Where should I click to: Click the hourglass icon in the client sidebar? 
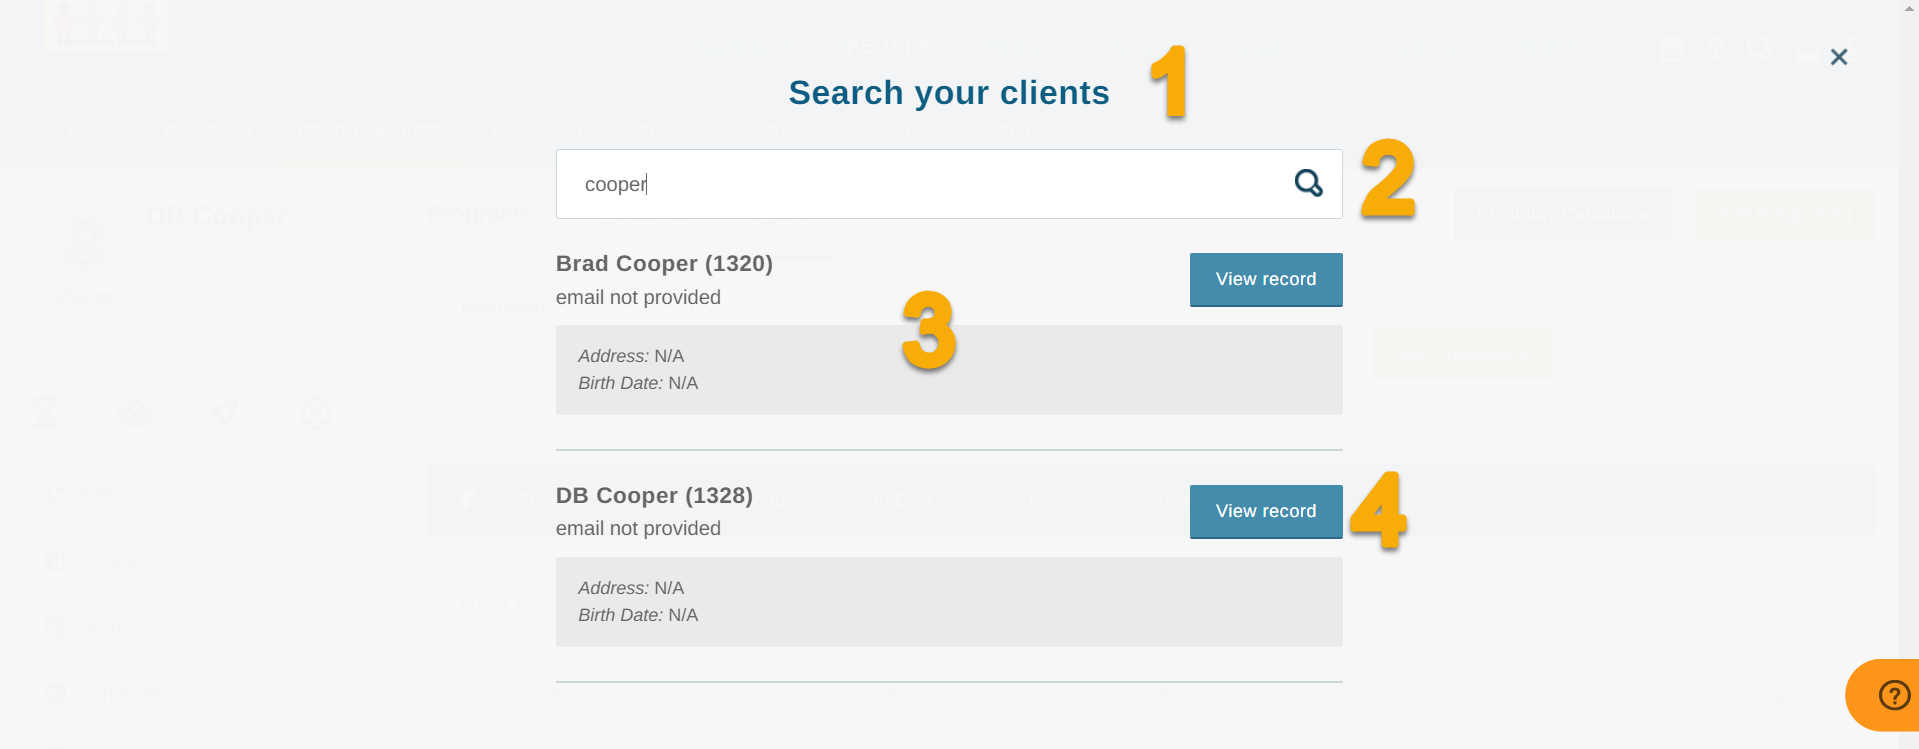tap(45, 412)
